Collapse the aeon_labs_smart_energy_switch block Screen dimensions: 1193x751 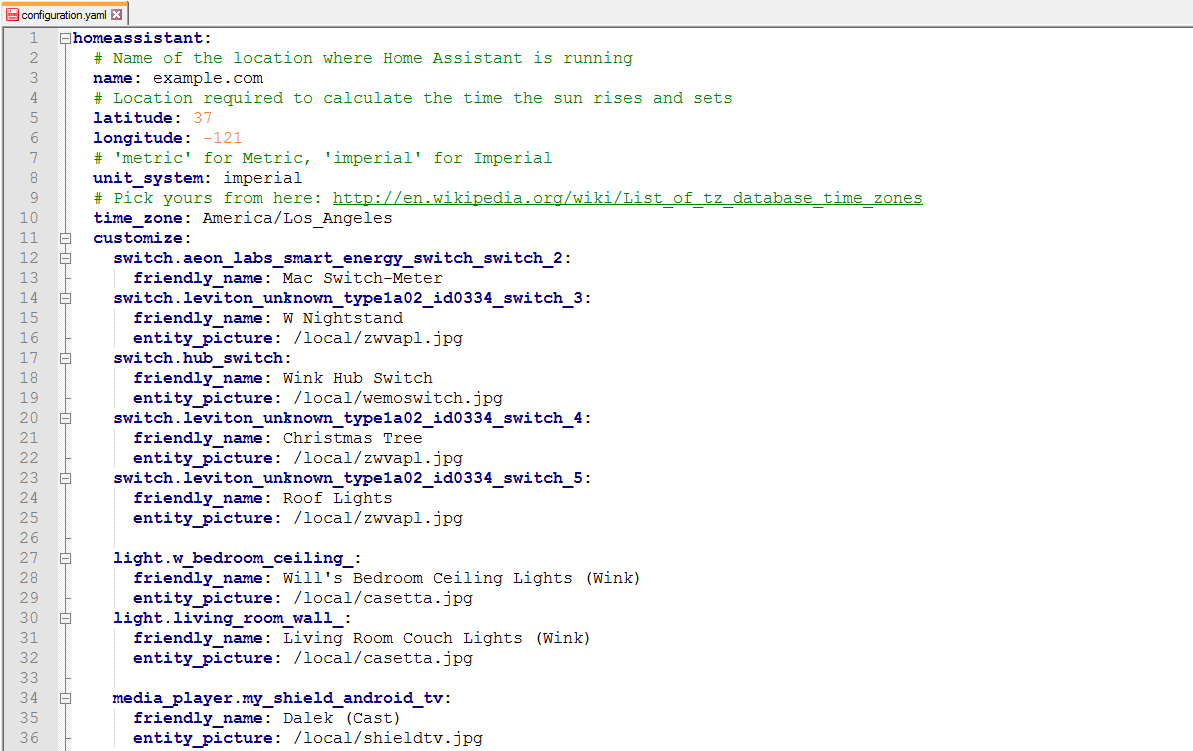(64, 258)
